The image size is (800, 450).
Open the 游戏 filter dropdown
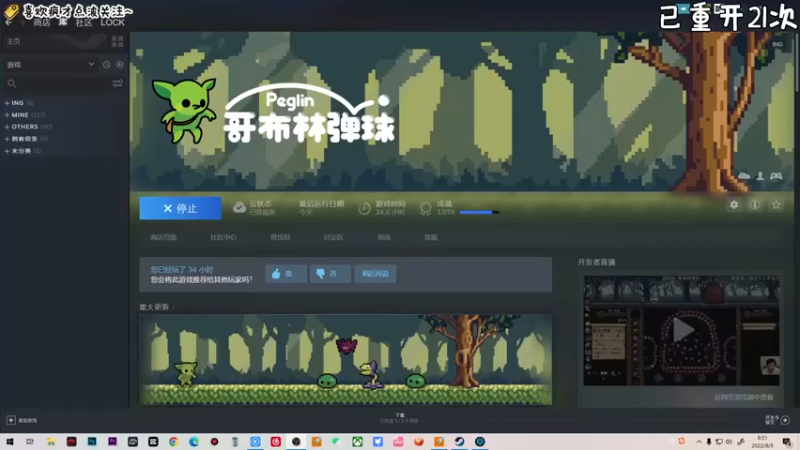tap(50, 65)
